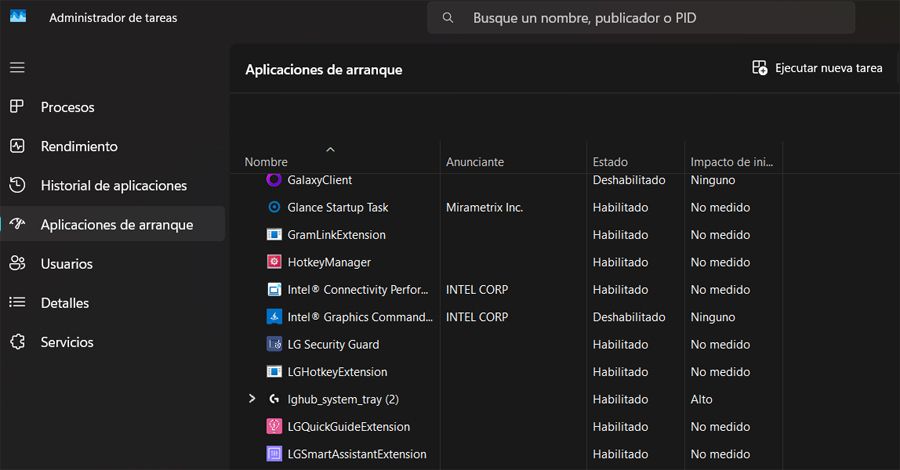The height and width of the screenshot is (470, 900).
Task: Click the Servicios gear icon
Action: 17,341
